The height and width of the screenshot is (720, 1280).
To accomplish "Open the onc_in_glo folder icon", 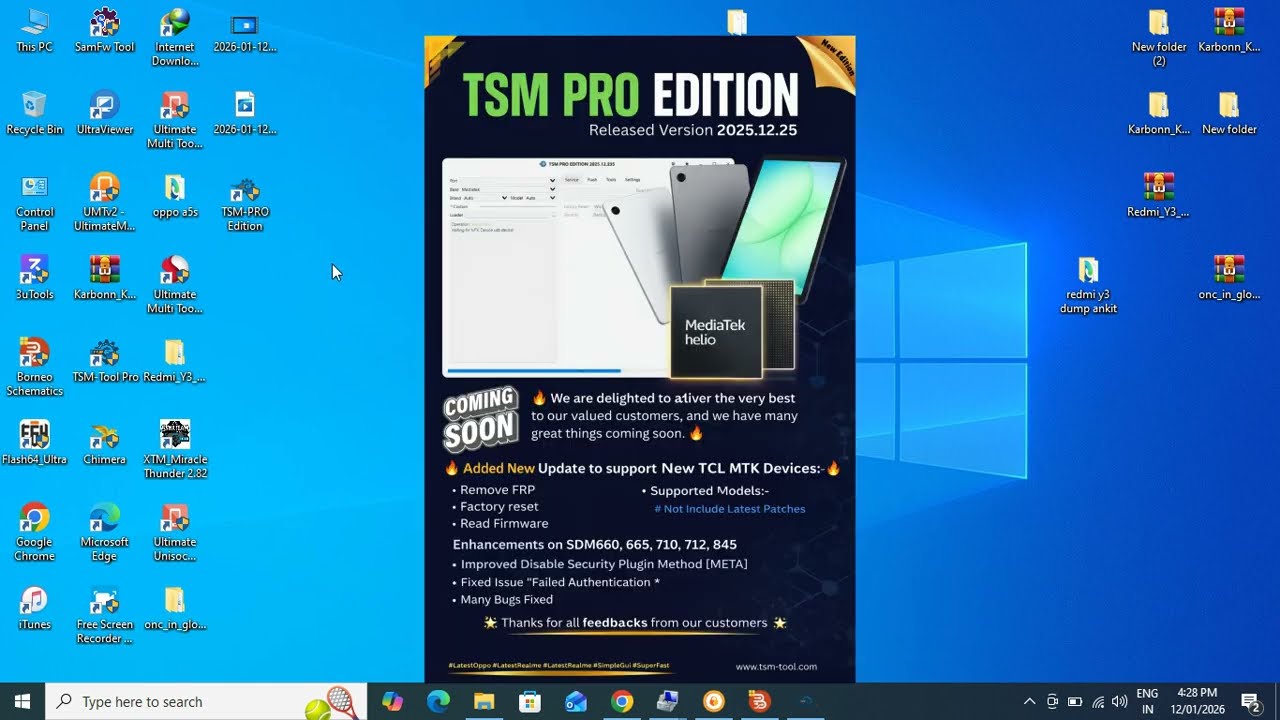I will click(x=175, y=607).
